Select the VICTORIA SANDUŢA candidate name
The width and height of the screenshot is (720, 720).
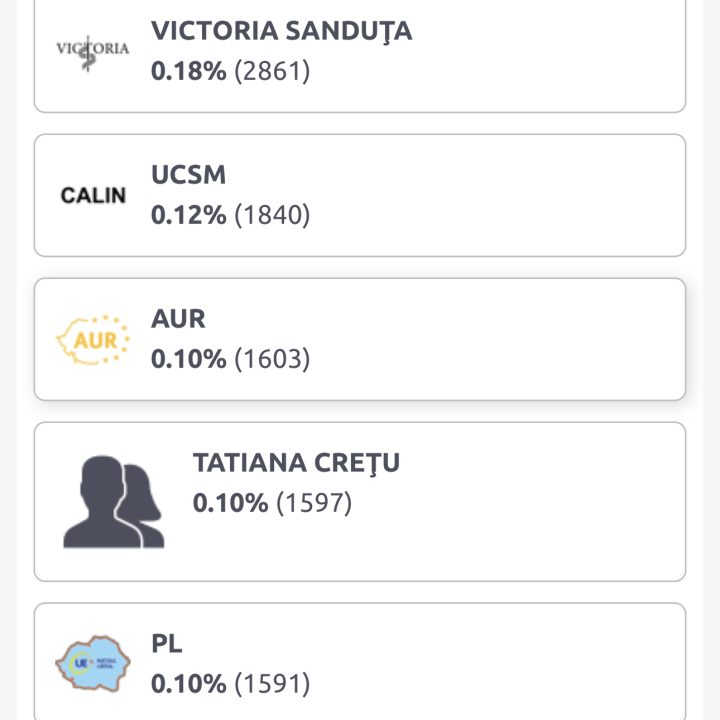coord(281,31)
